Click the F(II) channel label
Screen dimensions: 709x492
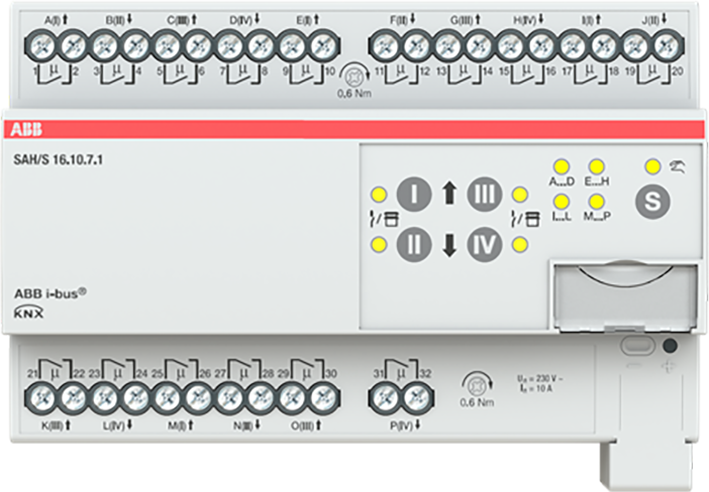[403, 19]
